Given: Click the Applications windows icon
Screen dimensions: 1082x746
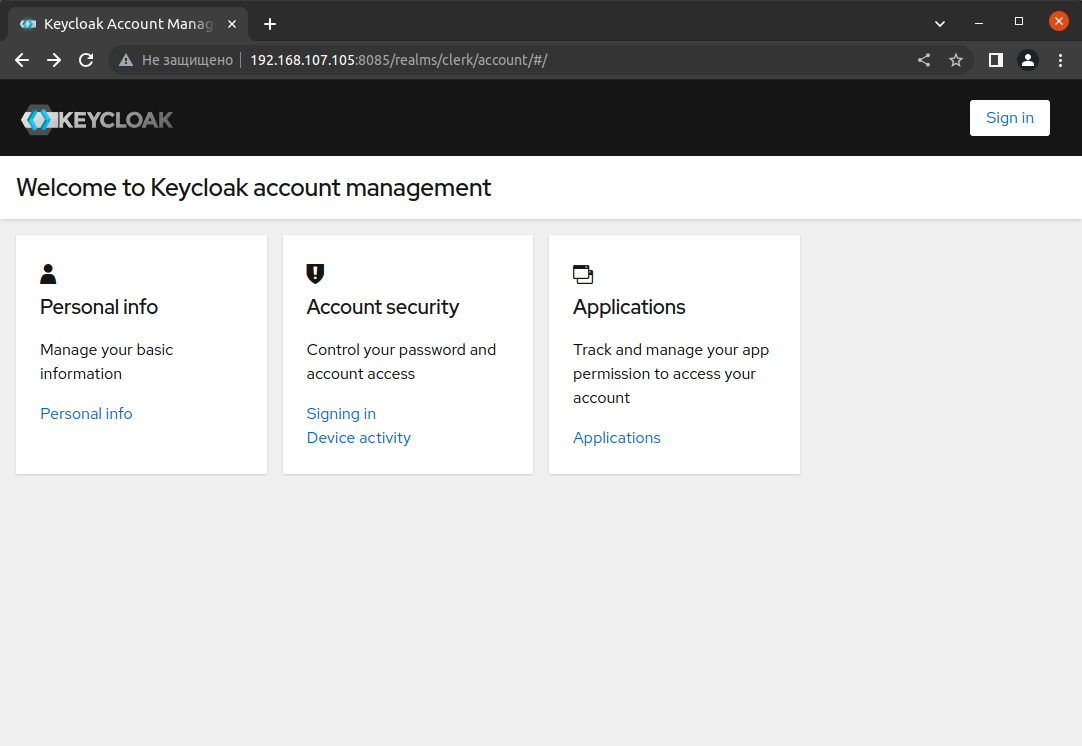Looking at the screenshot, I should pyautogui.click(x=583, y=274).
